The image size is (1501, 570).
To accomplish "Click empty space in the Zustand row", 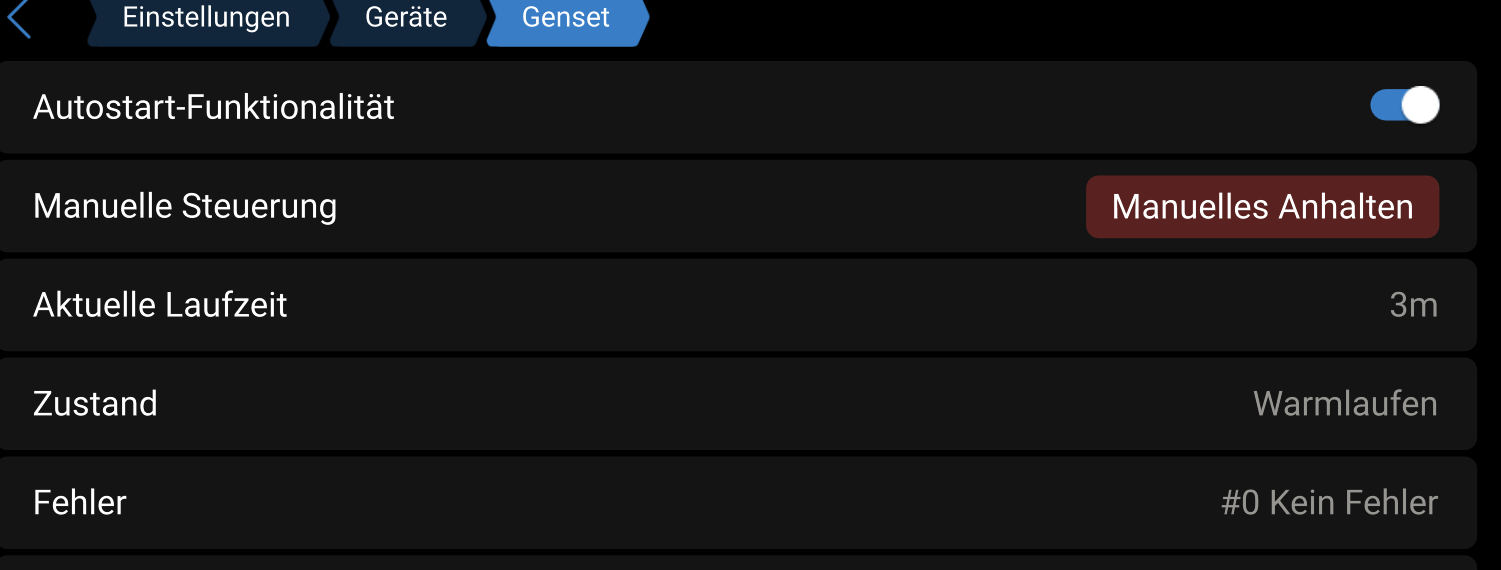I will coord(700,404).
